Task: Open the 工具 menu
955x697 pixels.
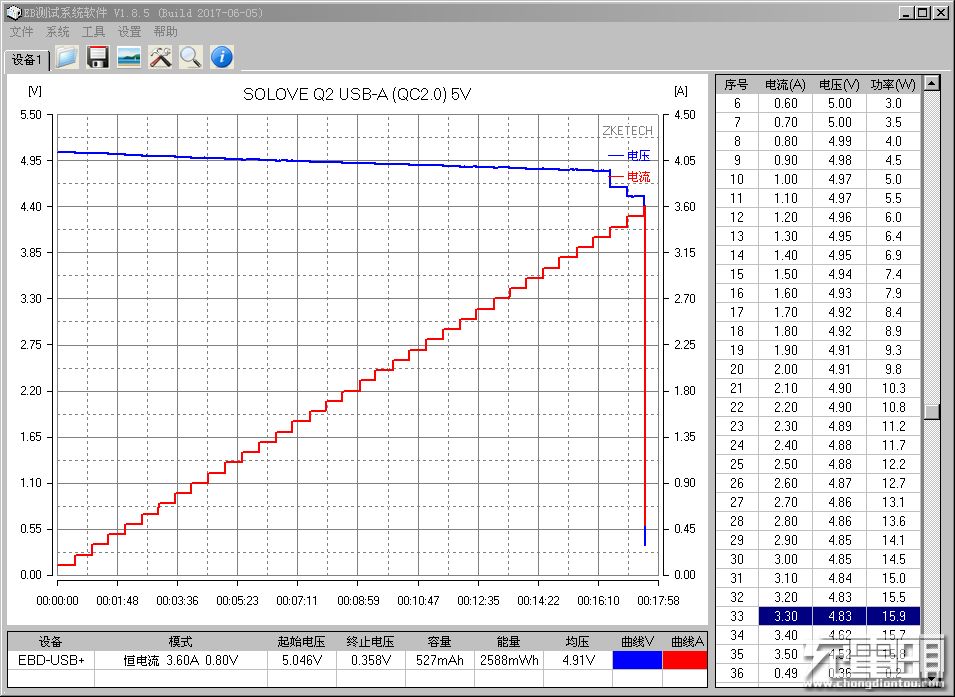Action: [93, 32]
